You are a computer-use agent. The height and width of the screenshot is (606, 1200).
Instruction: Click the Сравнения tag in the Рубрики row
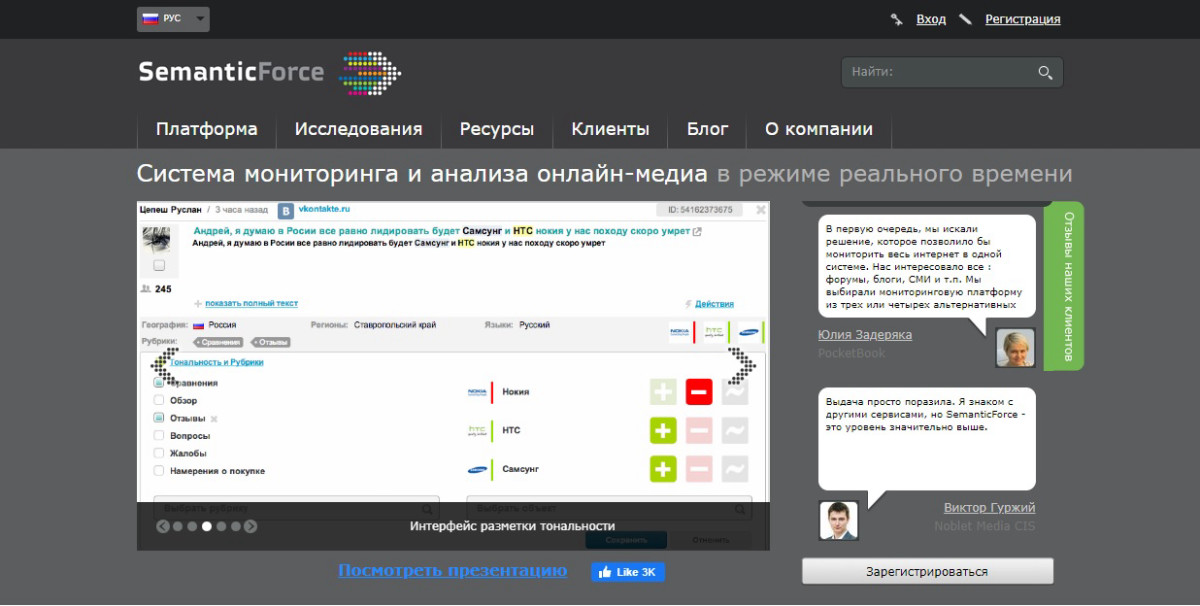(218, 342)
